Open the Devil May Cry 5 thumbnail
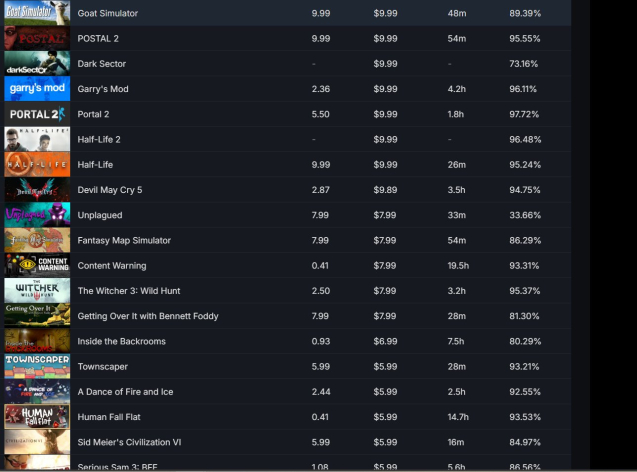 click(37, 190)
